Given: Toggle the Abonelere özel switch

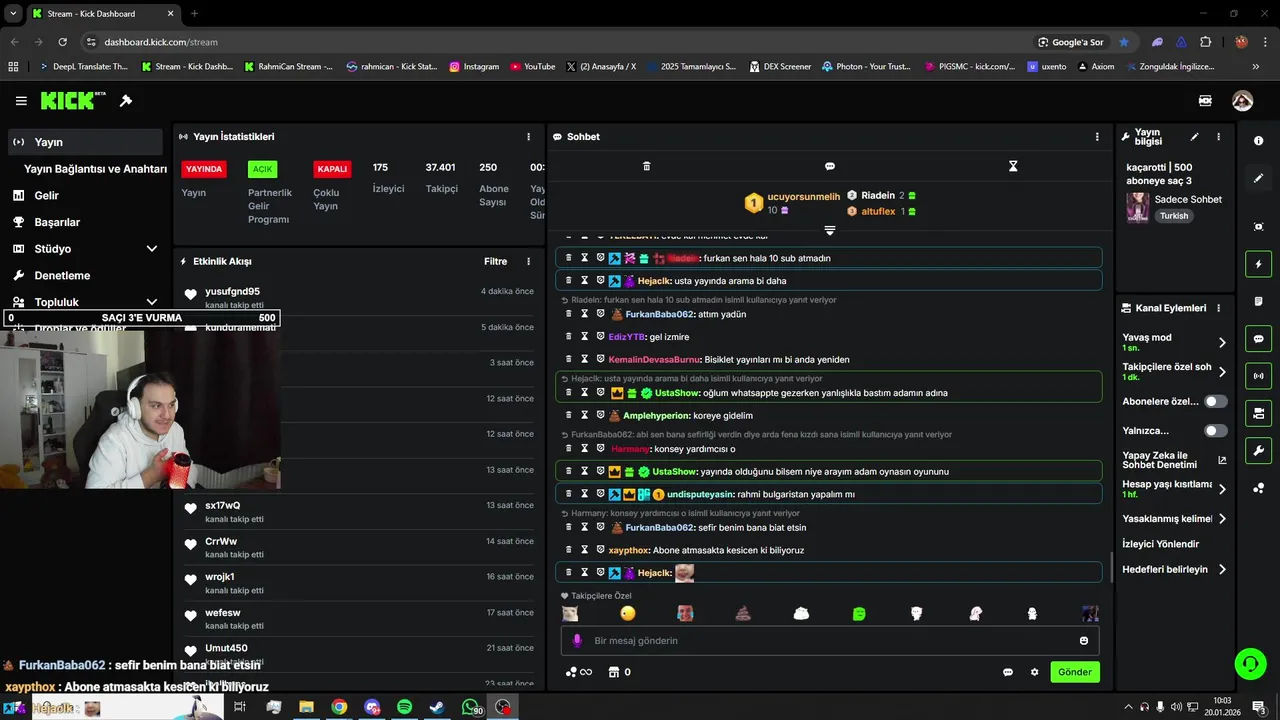Looking at the screenshot, I should [x=1216, y=401].
